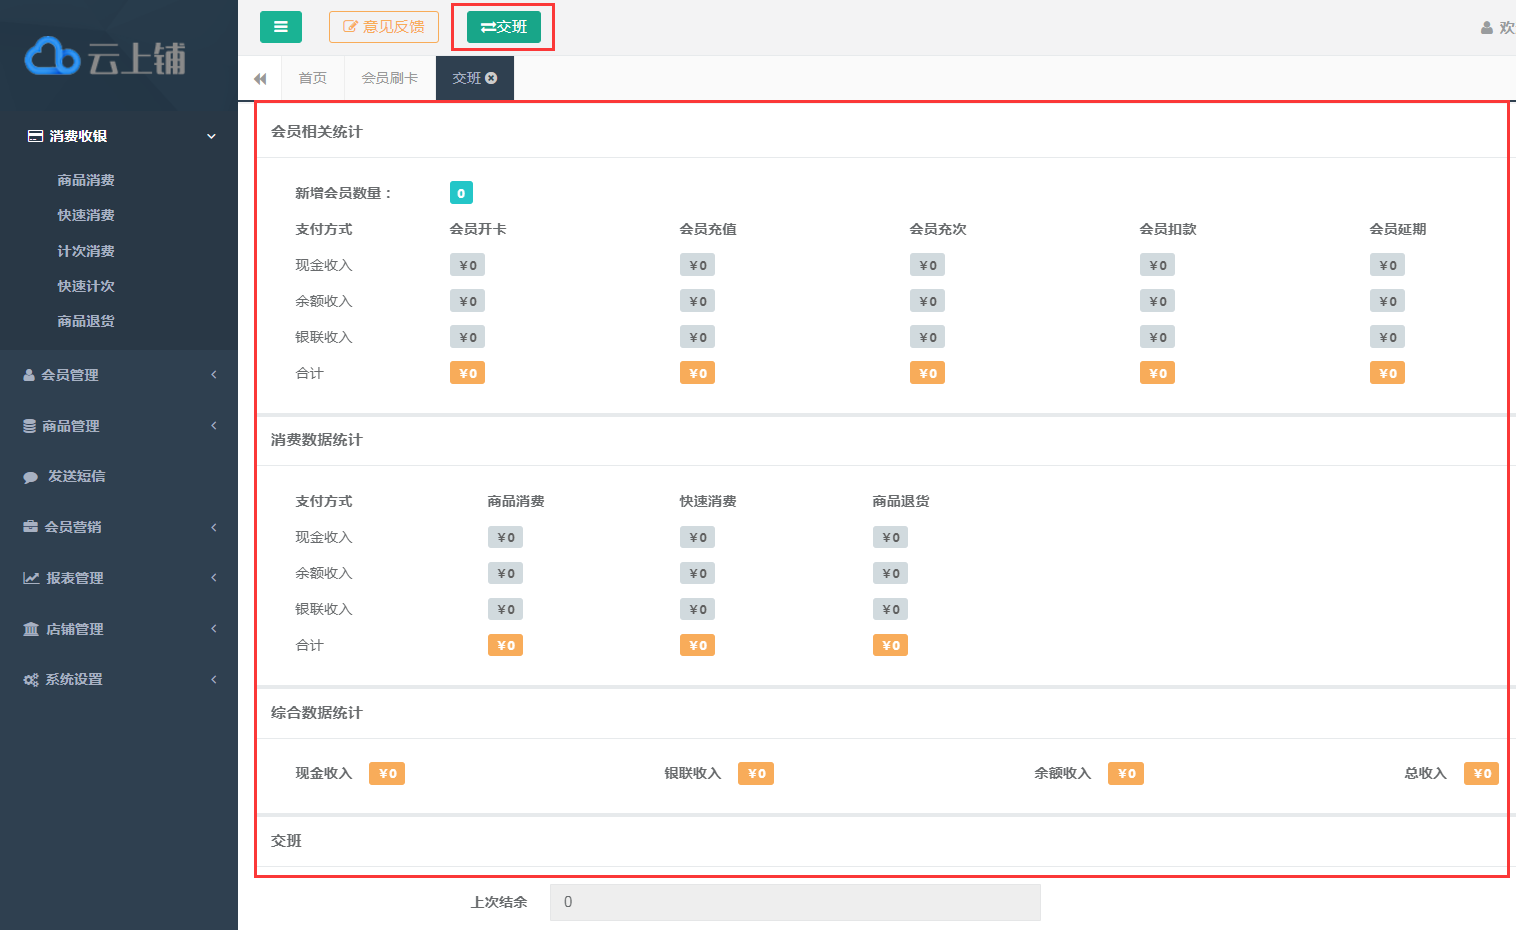Click the 综合数据统计 余额收入 ¥0 badge

(x=1126, y=773)
